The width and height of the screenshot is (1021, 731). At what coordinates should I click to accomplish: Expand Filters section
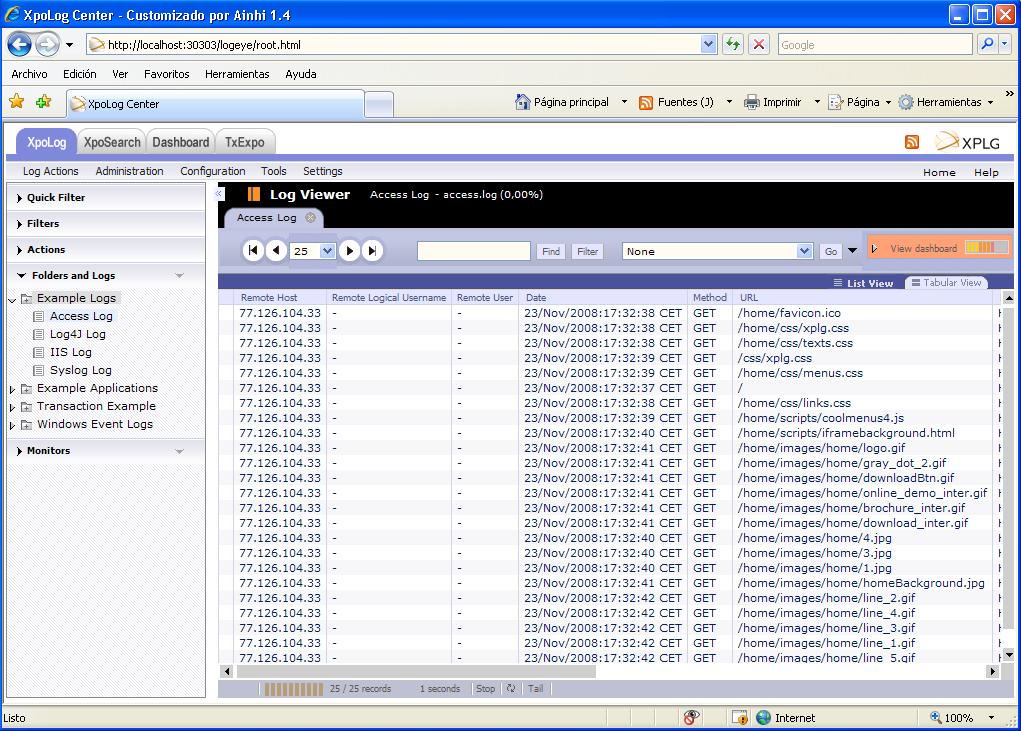pos(19,224)
